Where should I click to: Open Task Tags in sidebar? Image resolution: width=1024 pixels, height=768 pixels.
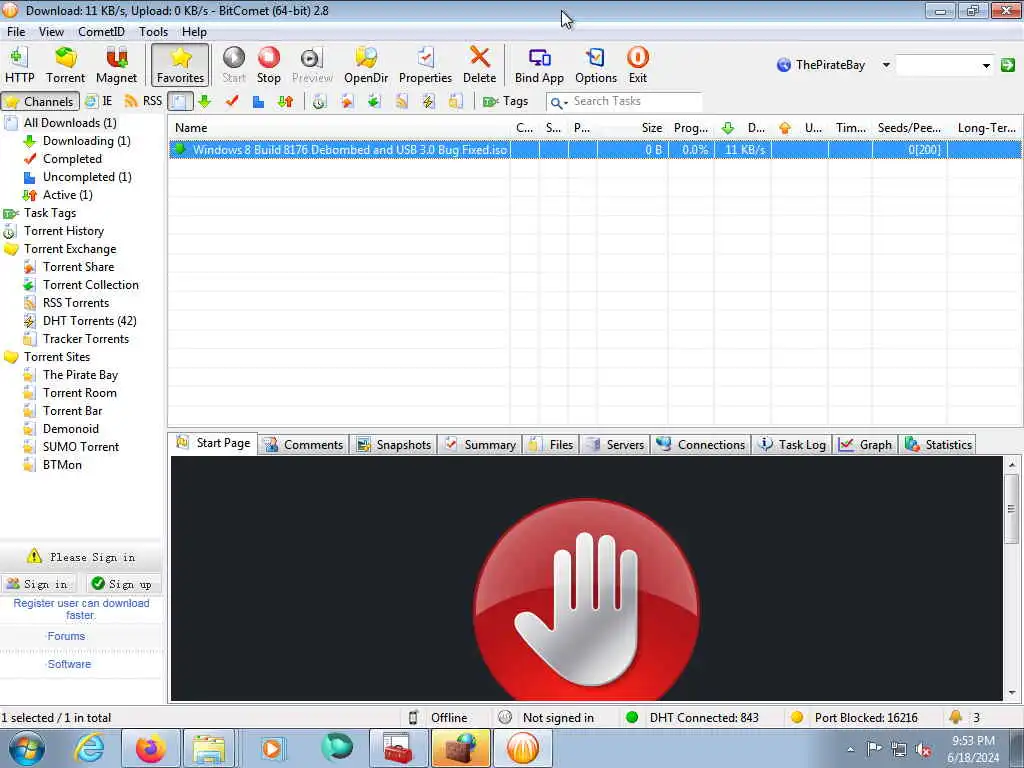click(50, 213)
